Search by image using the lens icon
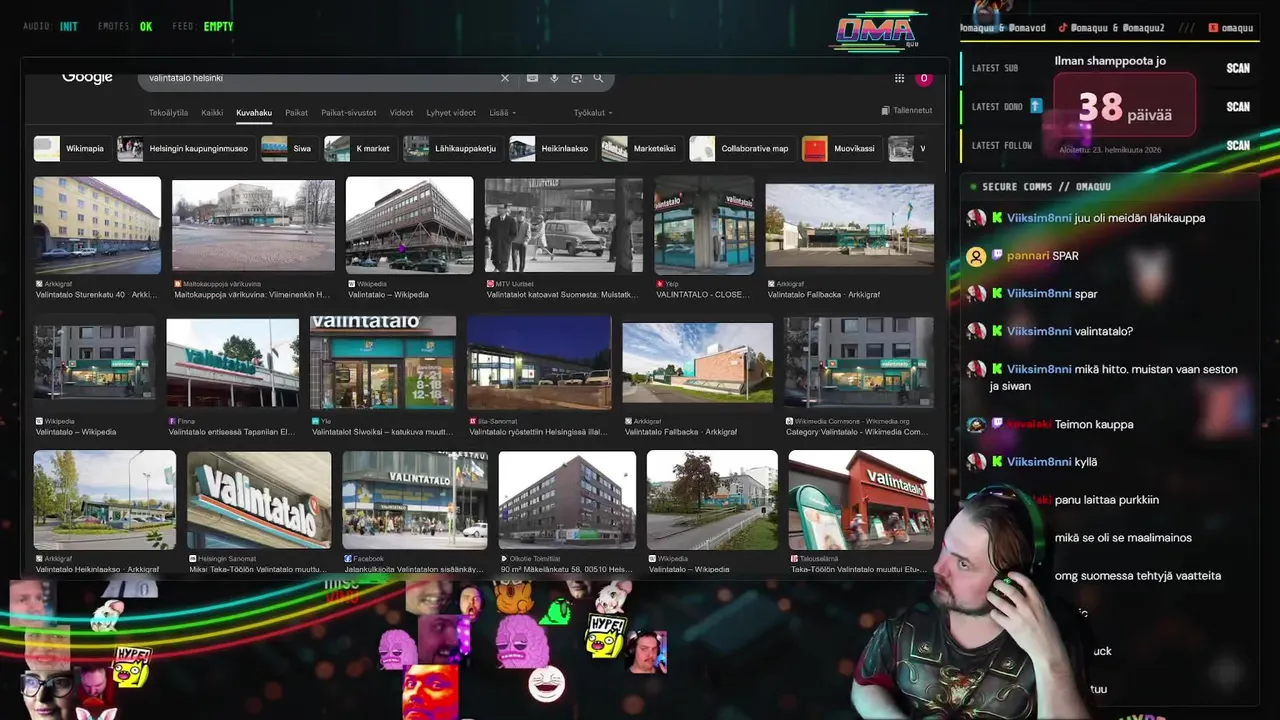 tap(576, 78)
